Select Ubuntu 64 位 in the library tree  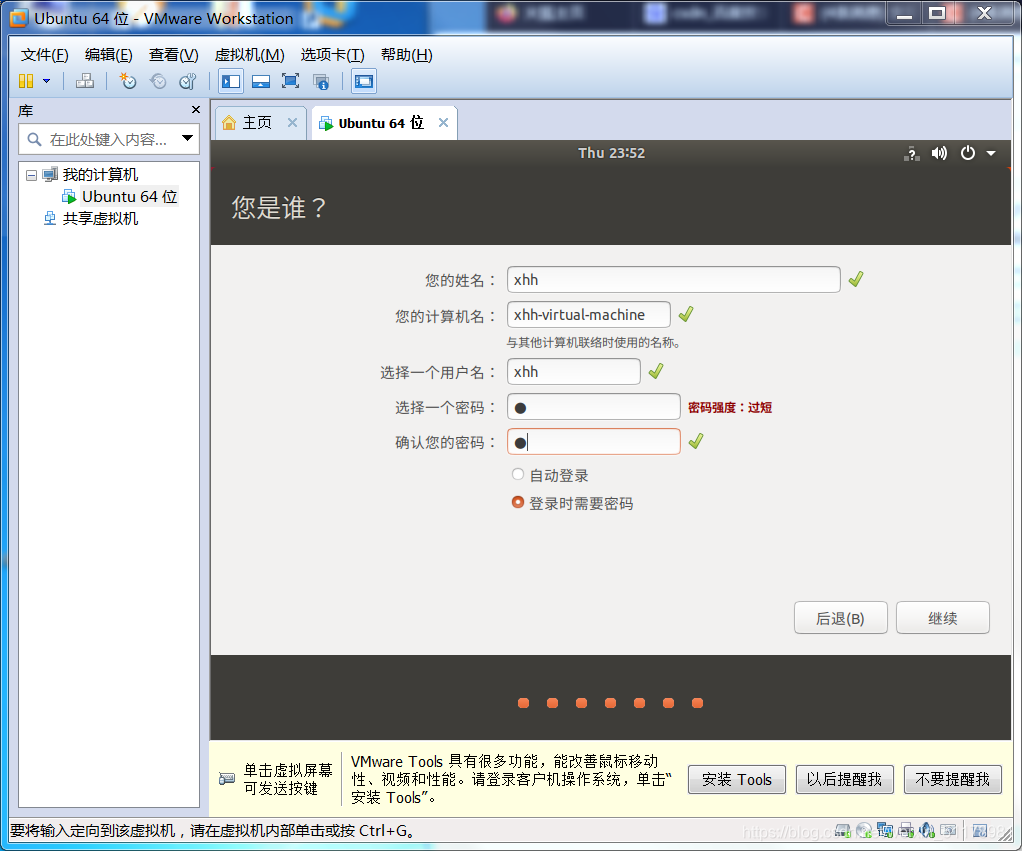point(129,197)
